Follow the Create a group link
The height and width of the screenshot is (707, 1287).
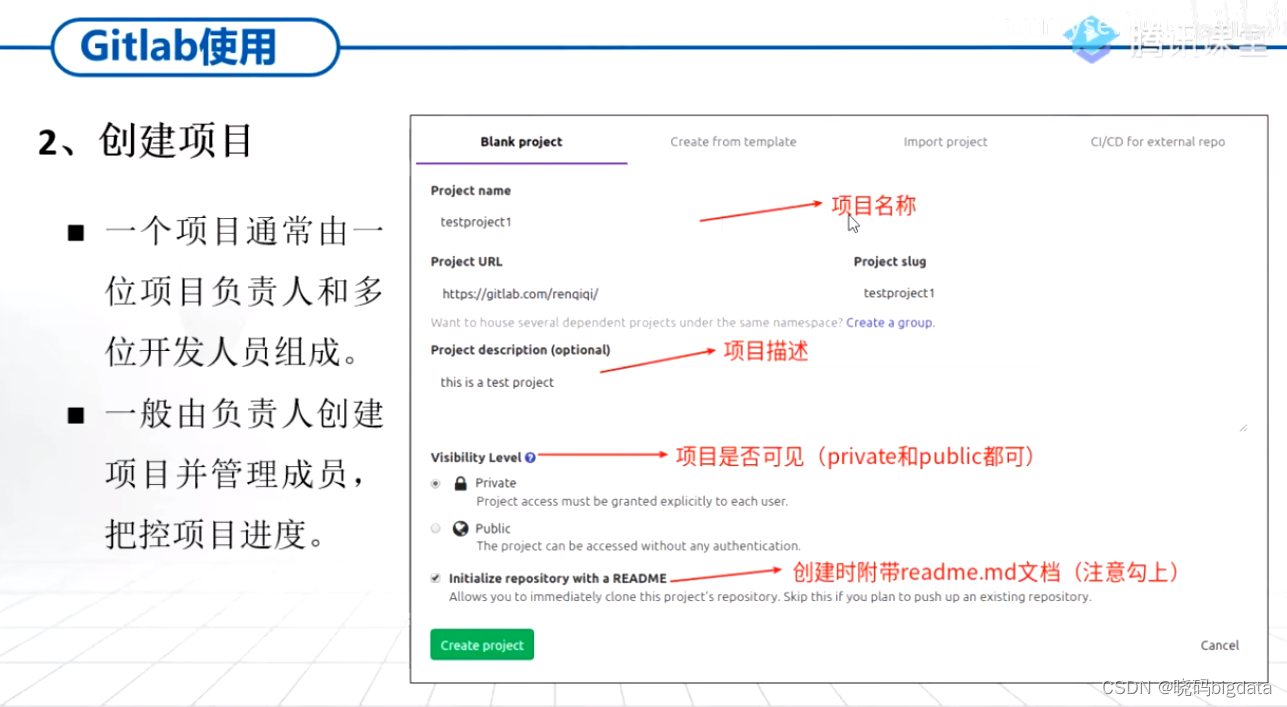pos(888,322)
